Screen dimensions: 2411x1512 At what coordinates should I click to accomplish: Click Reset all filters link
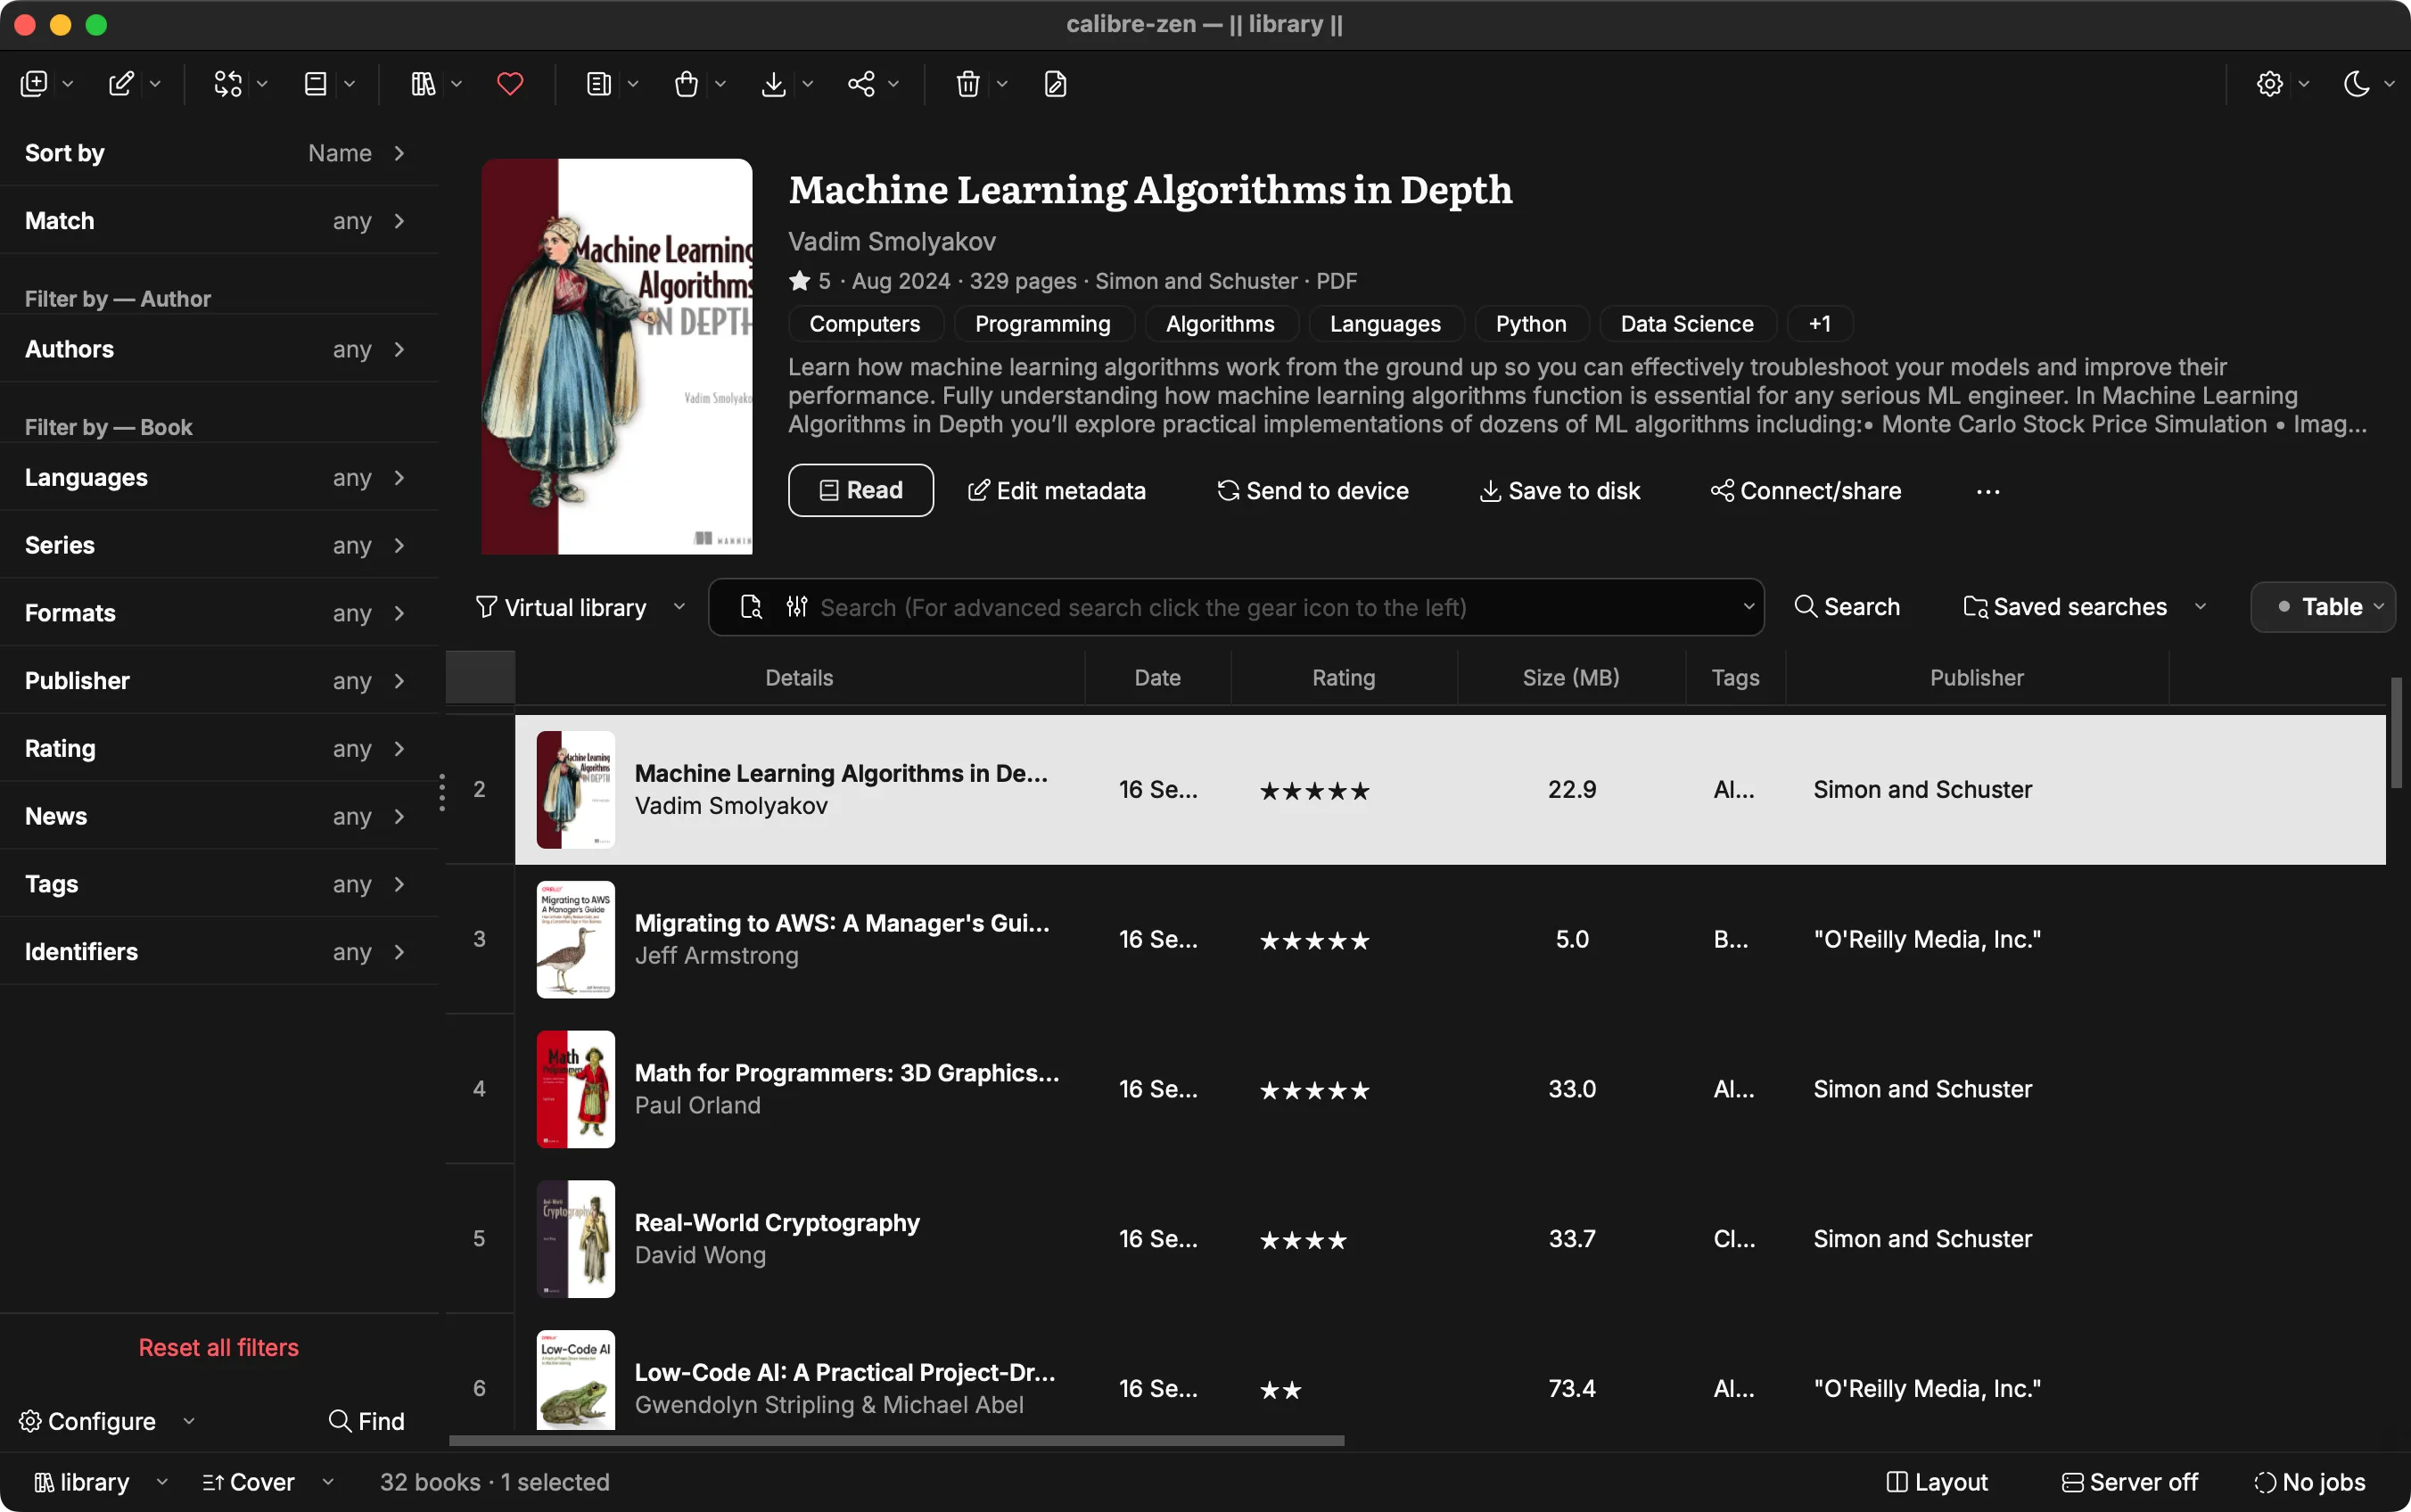point(218,1347)
